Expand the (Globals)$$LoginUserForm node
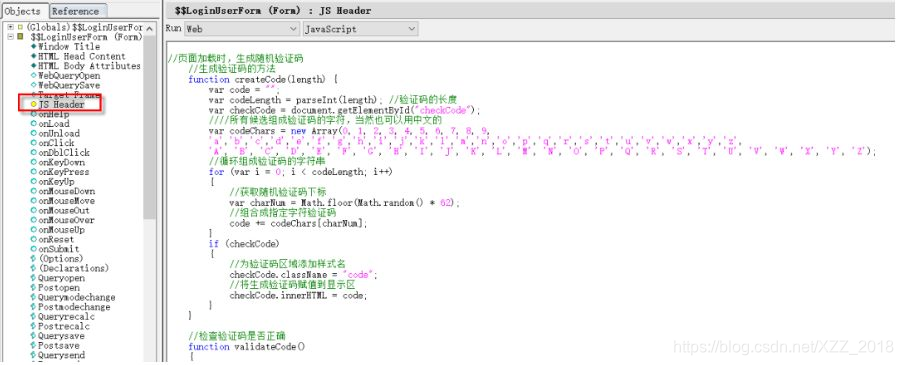903x365 pixels. 10,27
